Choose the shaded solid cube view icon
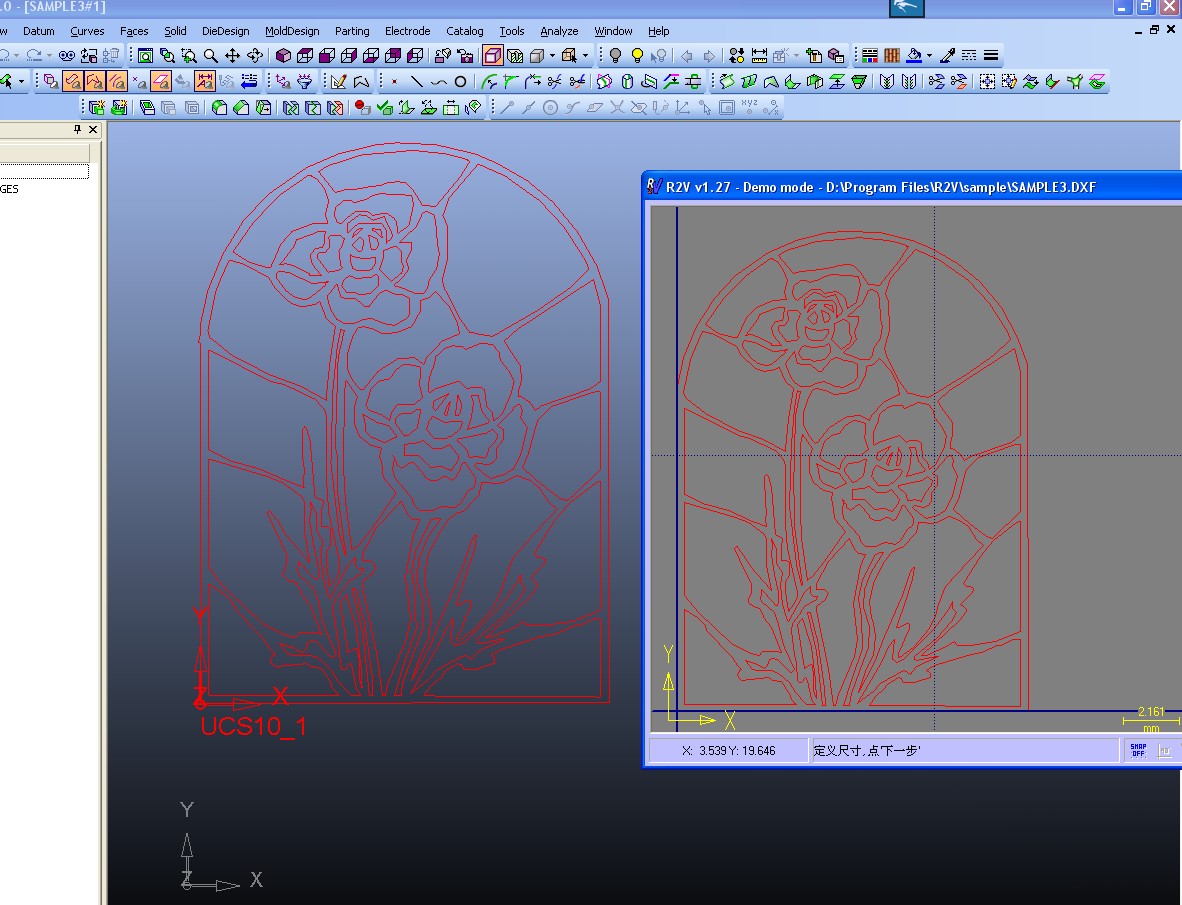 point(283,56)
